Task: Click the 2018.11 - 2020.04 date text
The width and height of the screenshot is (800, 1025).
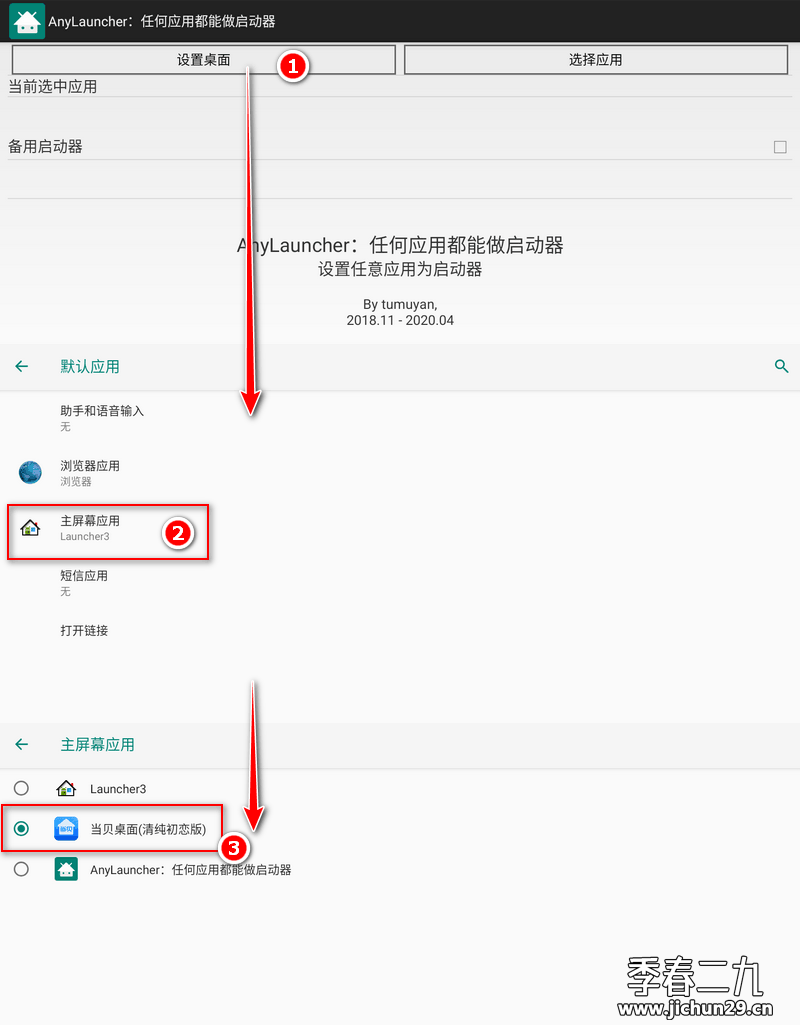Action: point(400,320)
